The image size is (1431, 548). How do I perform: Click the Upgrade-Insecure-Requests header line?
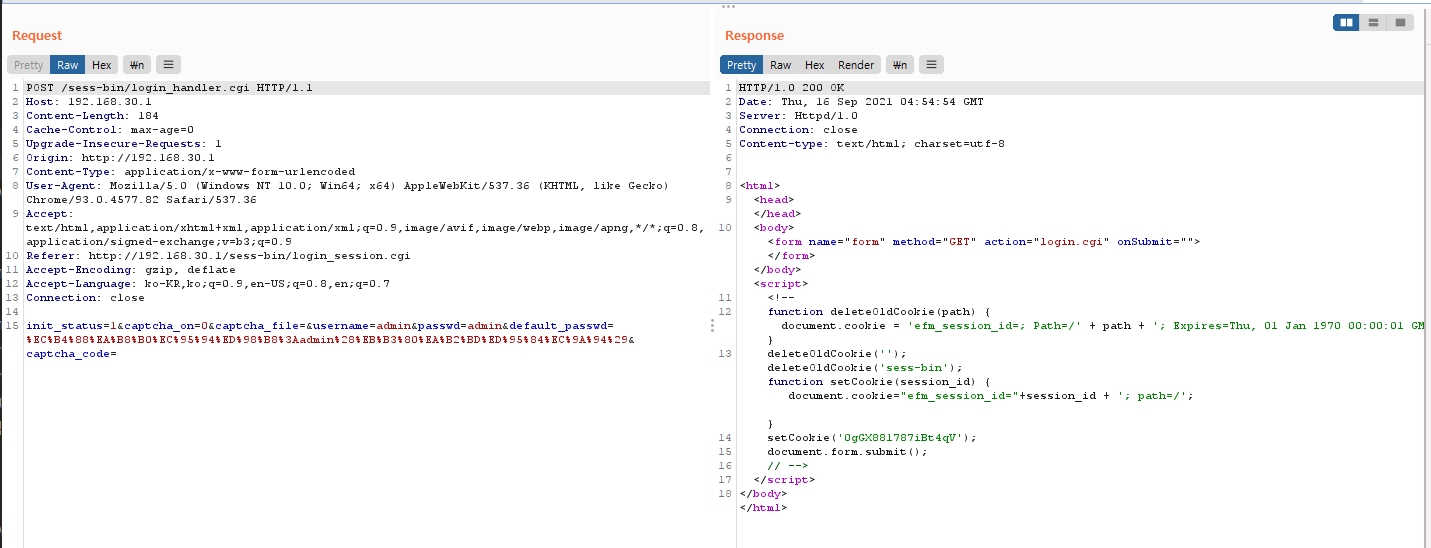click(124, 144)
